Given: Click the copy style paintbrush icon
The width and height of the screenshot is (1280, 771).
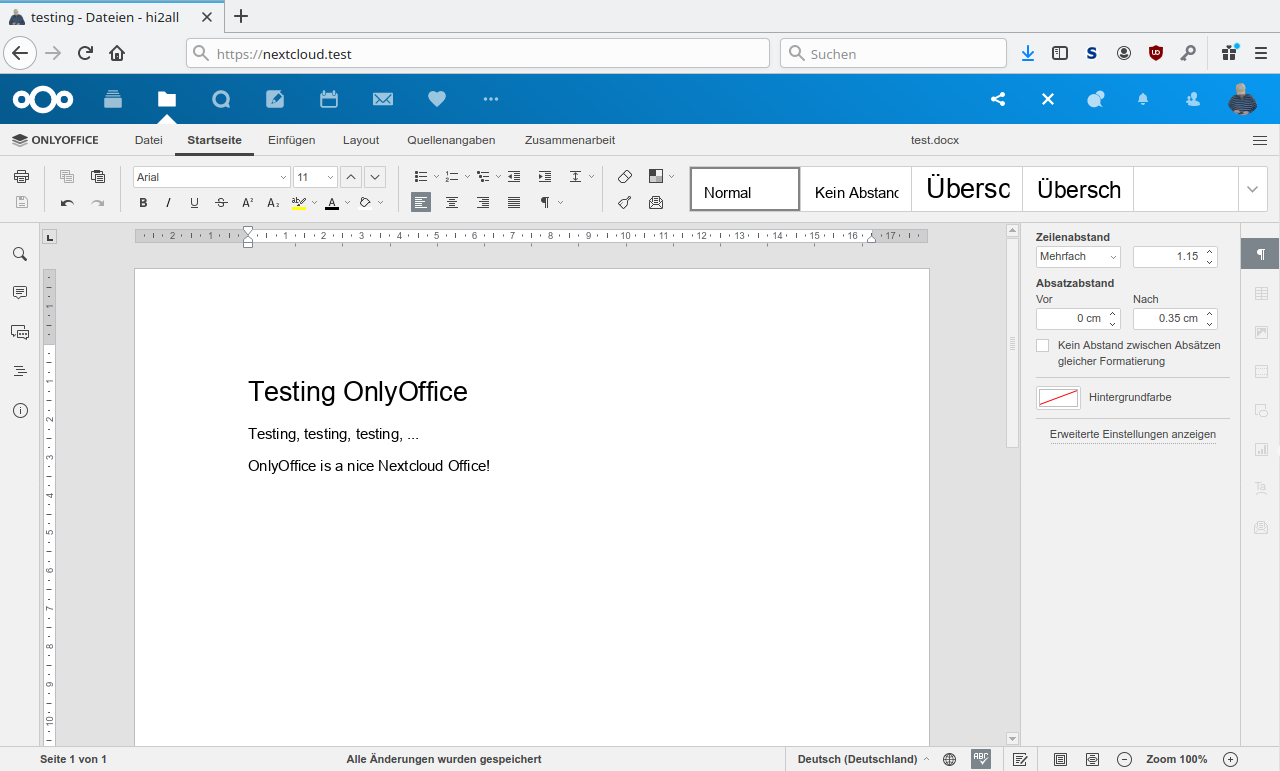Looking at the screenshot, I should pos(625,203).
